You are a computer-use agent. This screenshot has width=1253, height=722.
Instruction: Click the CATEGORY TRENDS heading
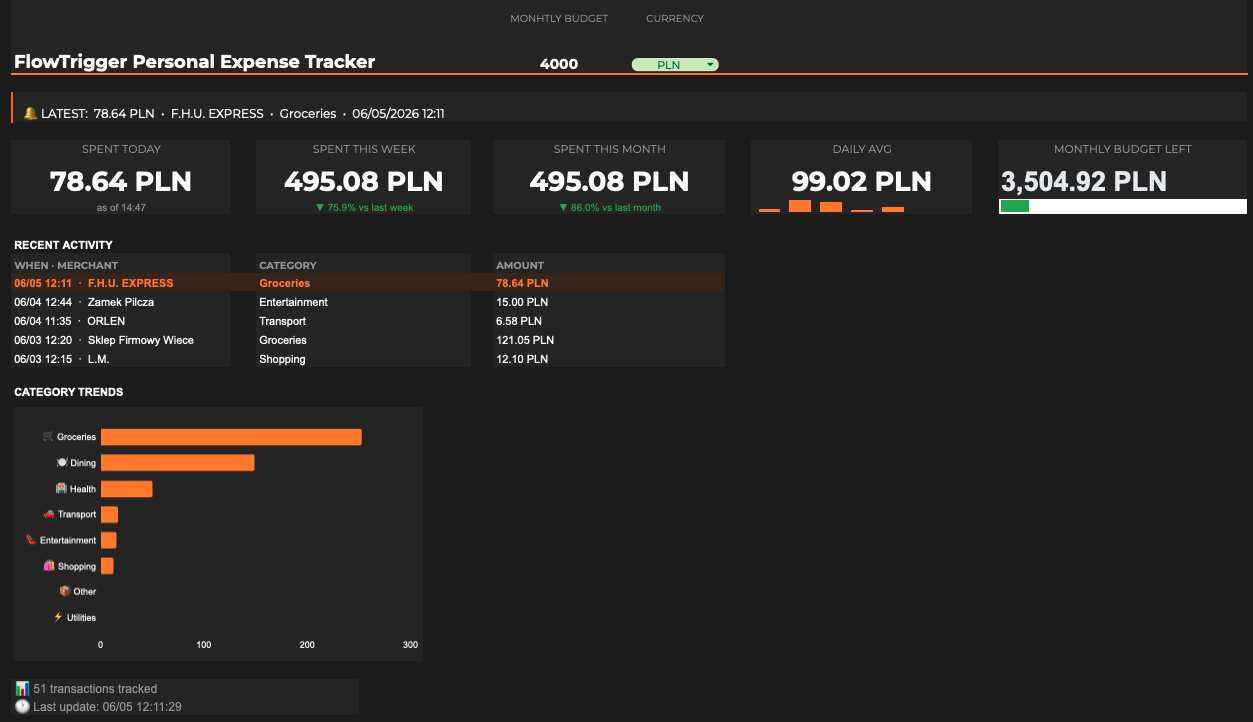69,392
